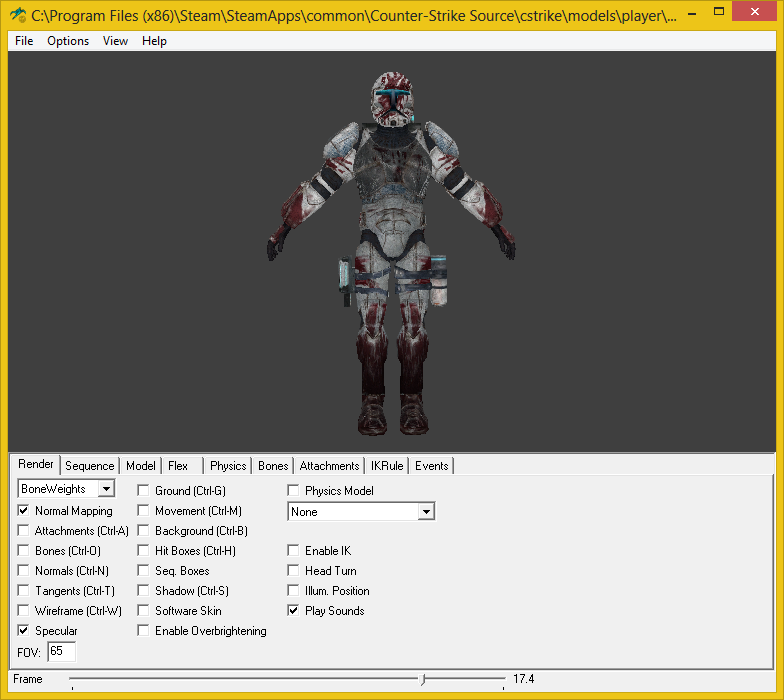The image size is (784, 700).
Task: Click the FOV input field showing 65
Action: click(x=62, y=652)
